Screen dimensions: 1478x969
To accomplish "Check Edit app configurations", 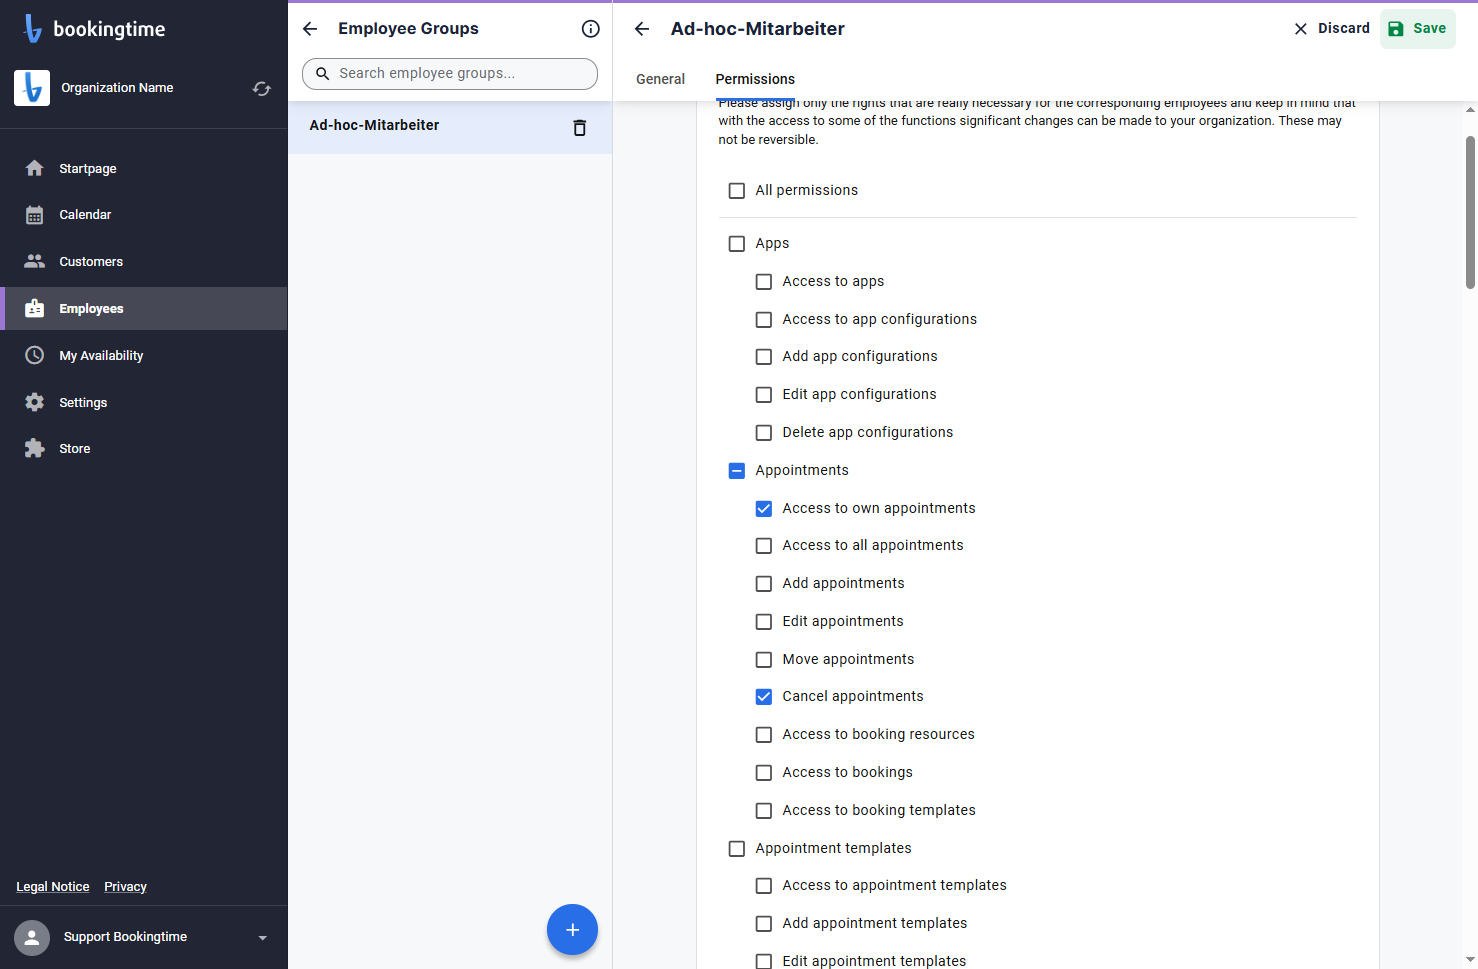I will 764,395.
